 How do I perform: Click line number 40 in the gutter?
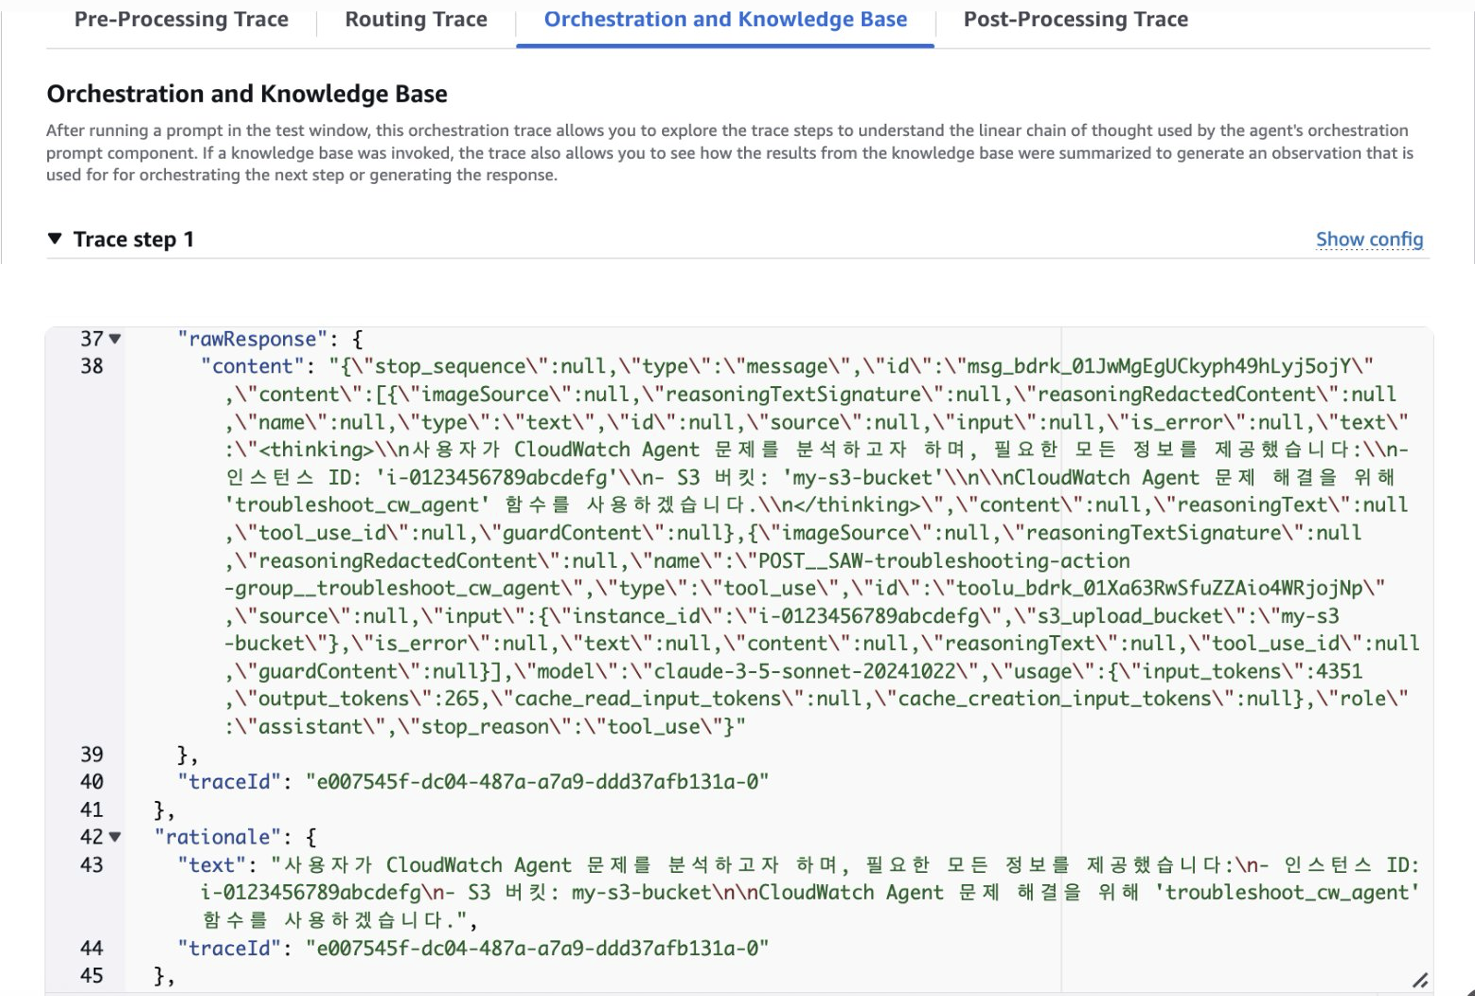(92, 782)
